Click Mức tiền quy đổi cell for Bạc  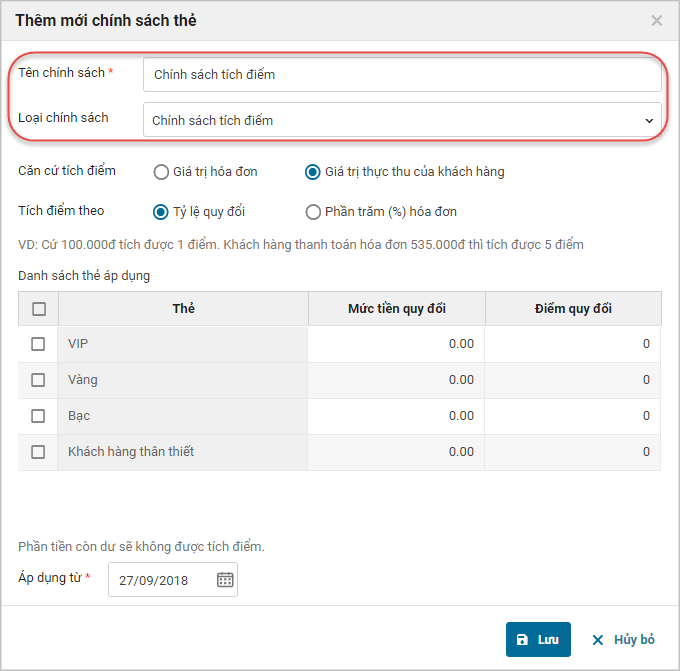[x=397, y=416]
